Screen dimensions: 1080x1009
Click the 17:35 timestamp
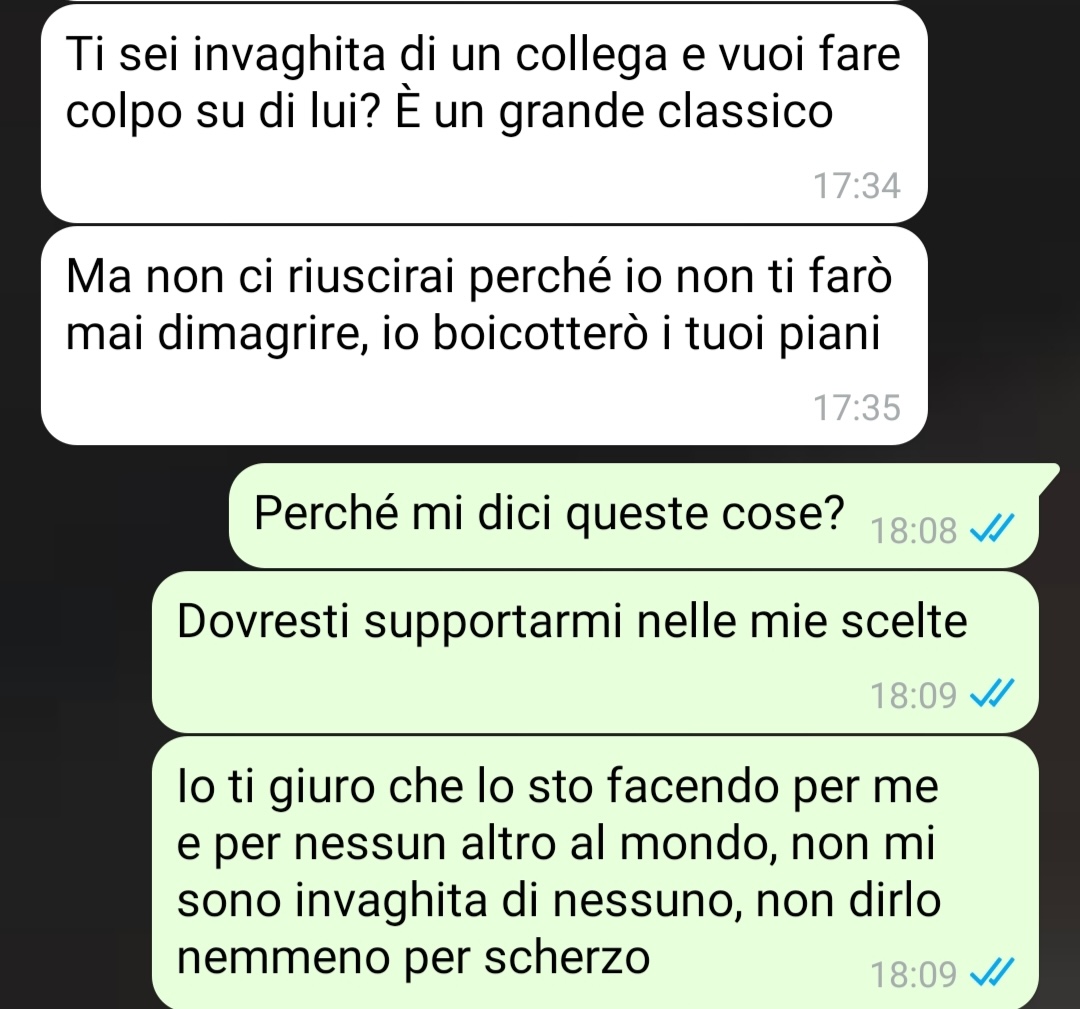click(x=857, y=408)
